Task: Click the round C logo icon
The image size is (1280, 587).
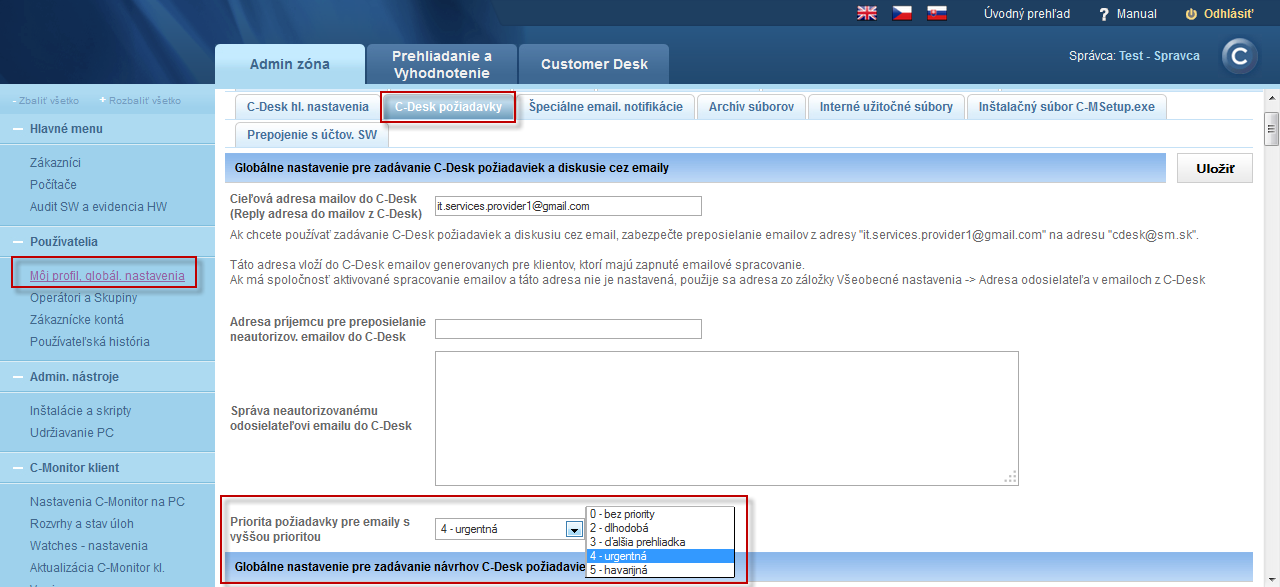Action: 1240,57
